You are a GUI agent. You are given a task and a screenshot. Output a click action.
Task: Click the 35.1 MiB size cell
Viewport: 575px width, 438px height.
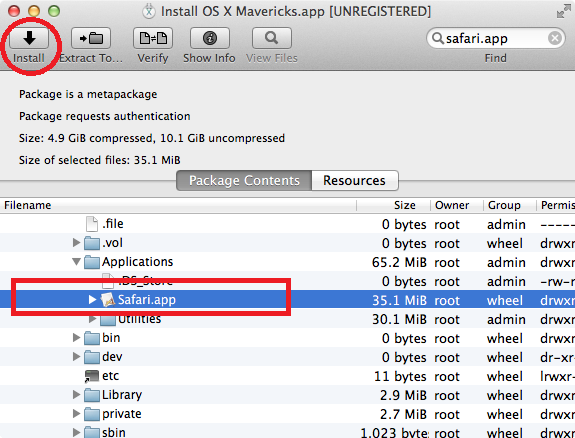(x=399, y=301)
